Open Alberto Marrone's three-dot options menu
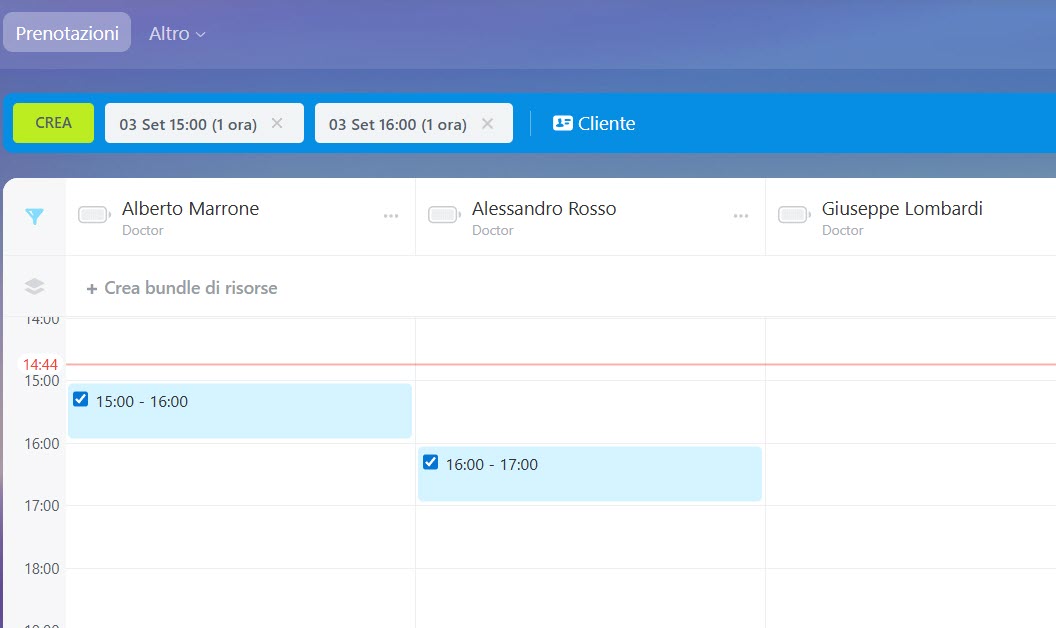The image size is (1056, 628). click(391, 216)
